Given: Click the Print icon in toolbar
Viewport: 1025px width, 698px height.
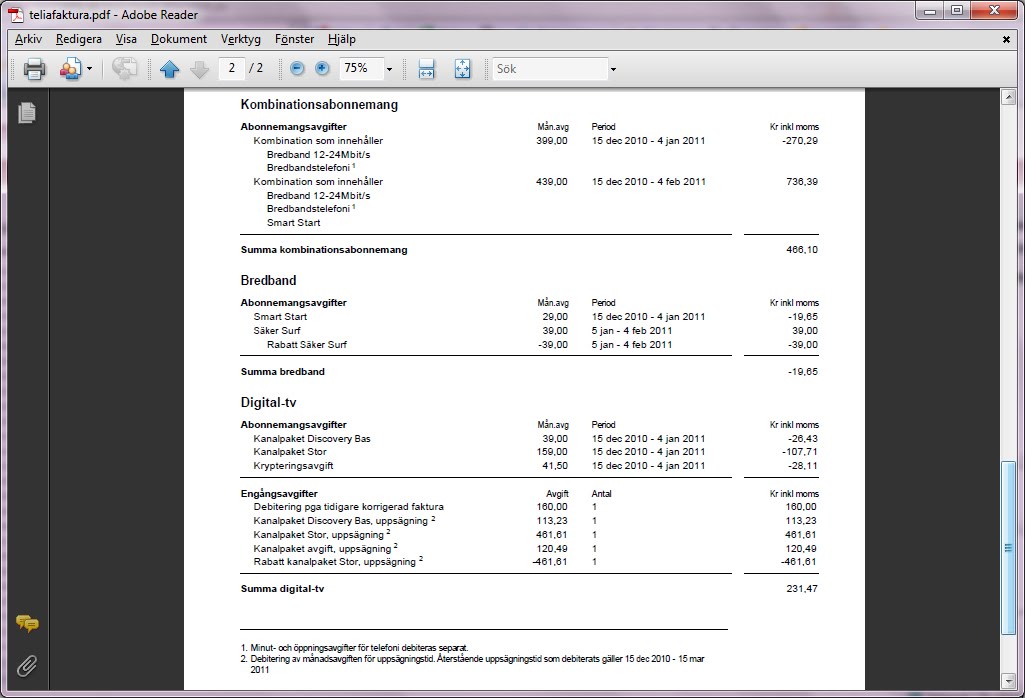Looking at the screenshot, I should (x=34, y=69).
